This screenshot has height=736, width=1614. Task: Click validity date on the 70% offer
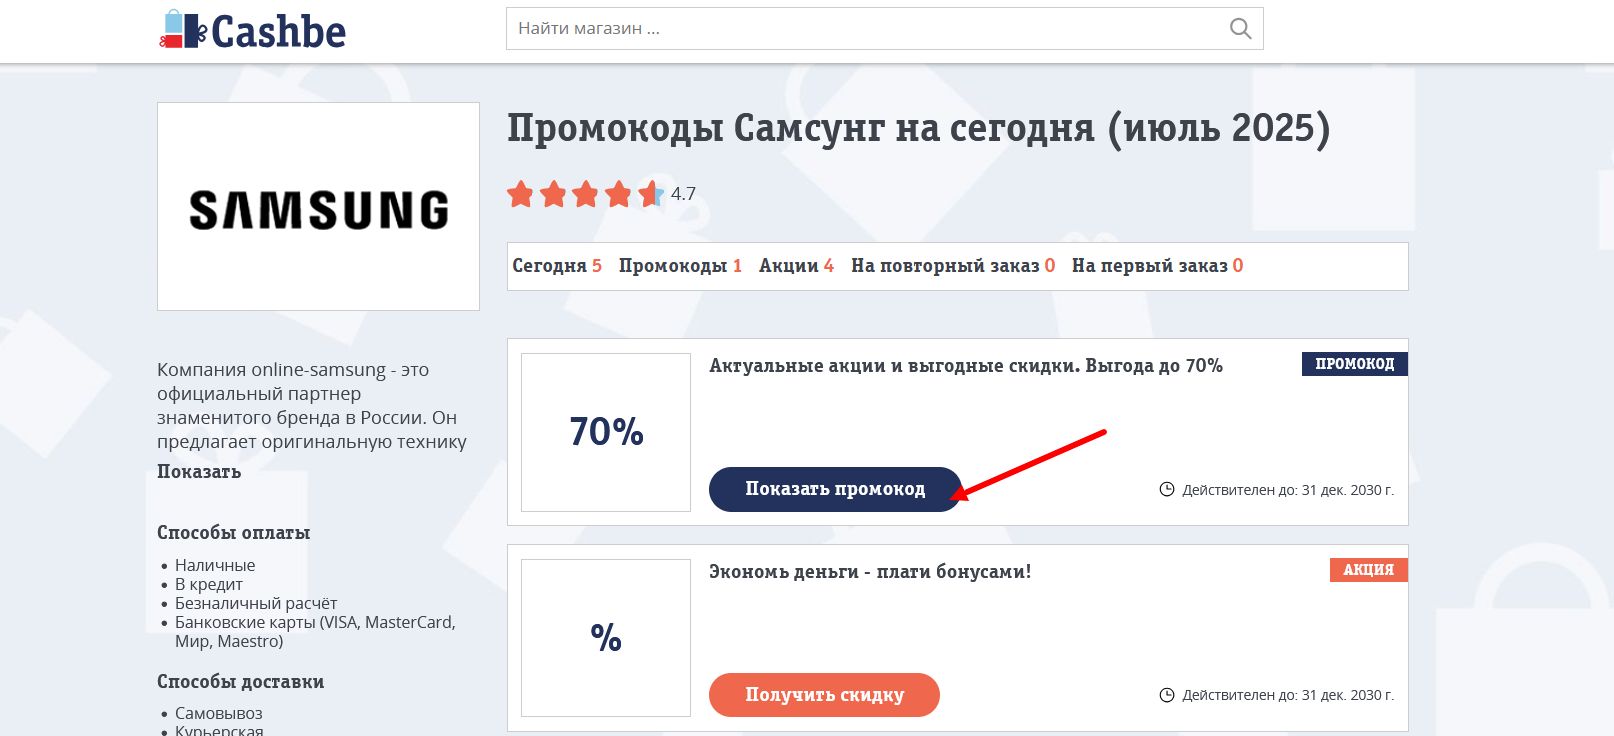(1288, 490)
